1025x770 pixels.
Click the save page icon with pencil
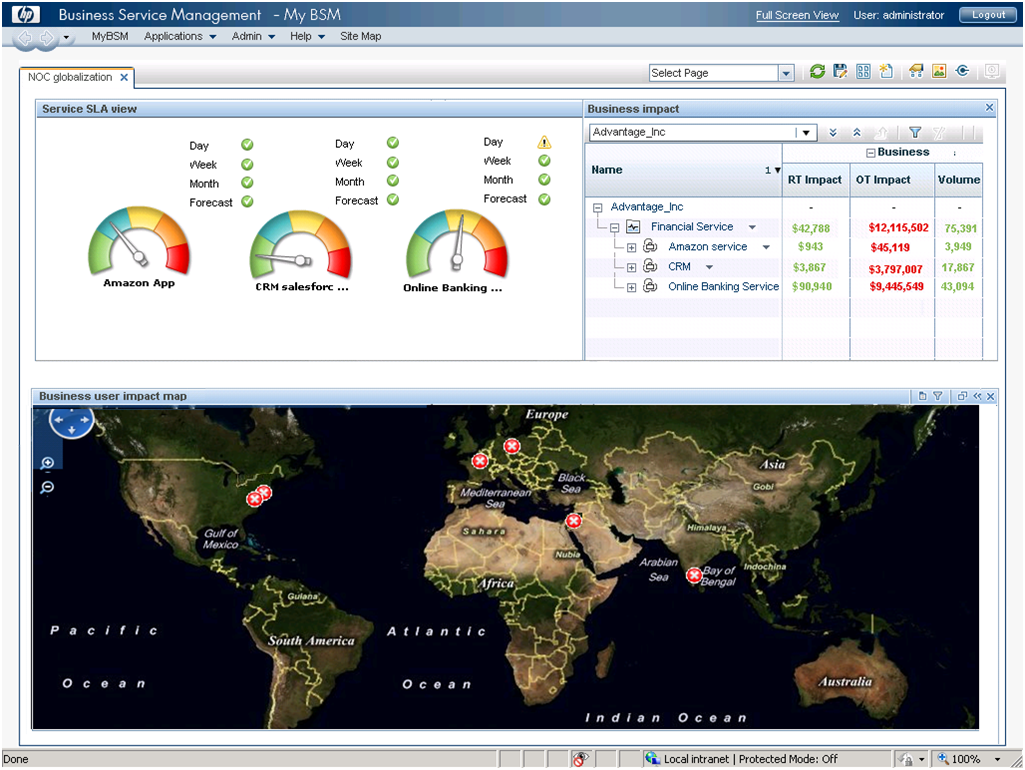click(840, 71)
